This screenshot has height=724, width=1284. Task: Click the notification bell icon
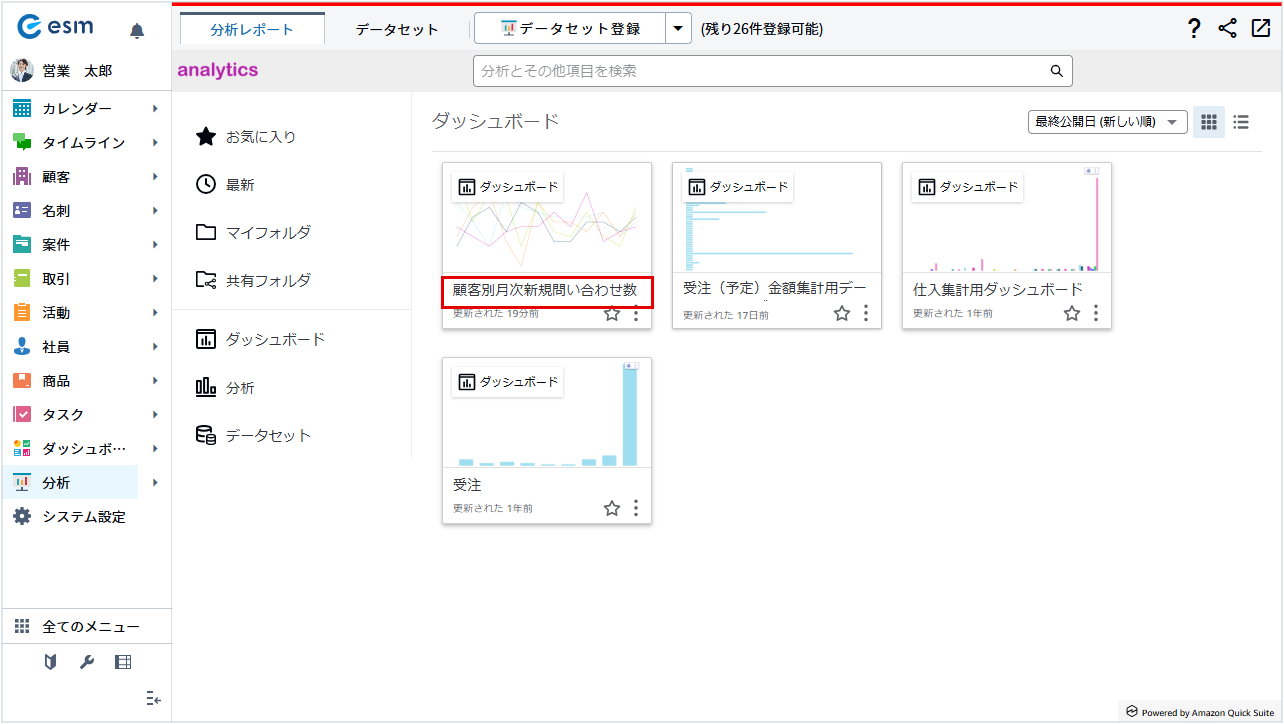[137, 31]
